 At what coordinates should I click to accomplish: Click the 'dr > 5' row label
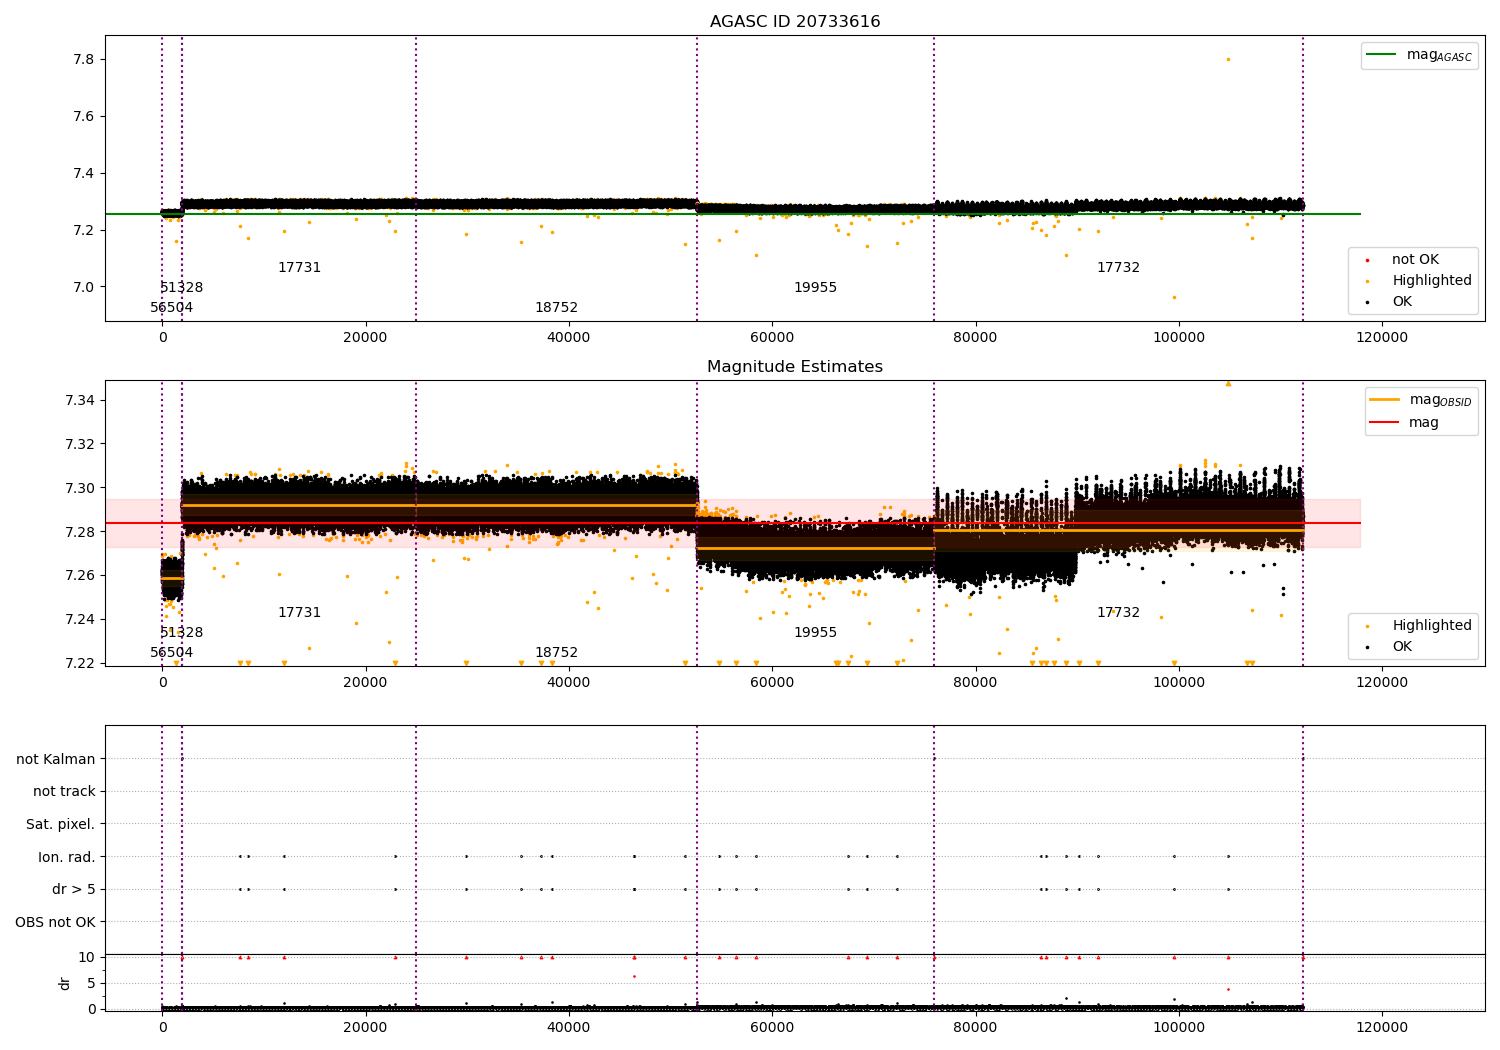click(x=74, y=889)
